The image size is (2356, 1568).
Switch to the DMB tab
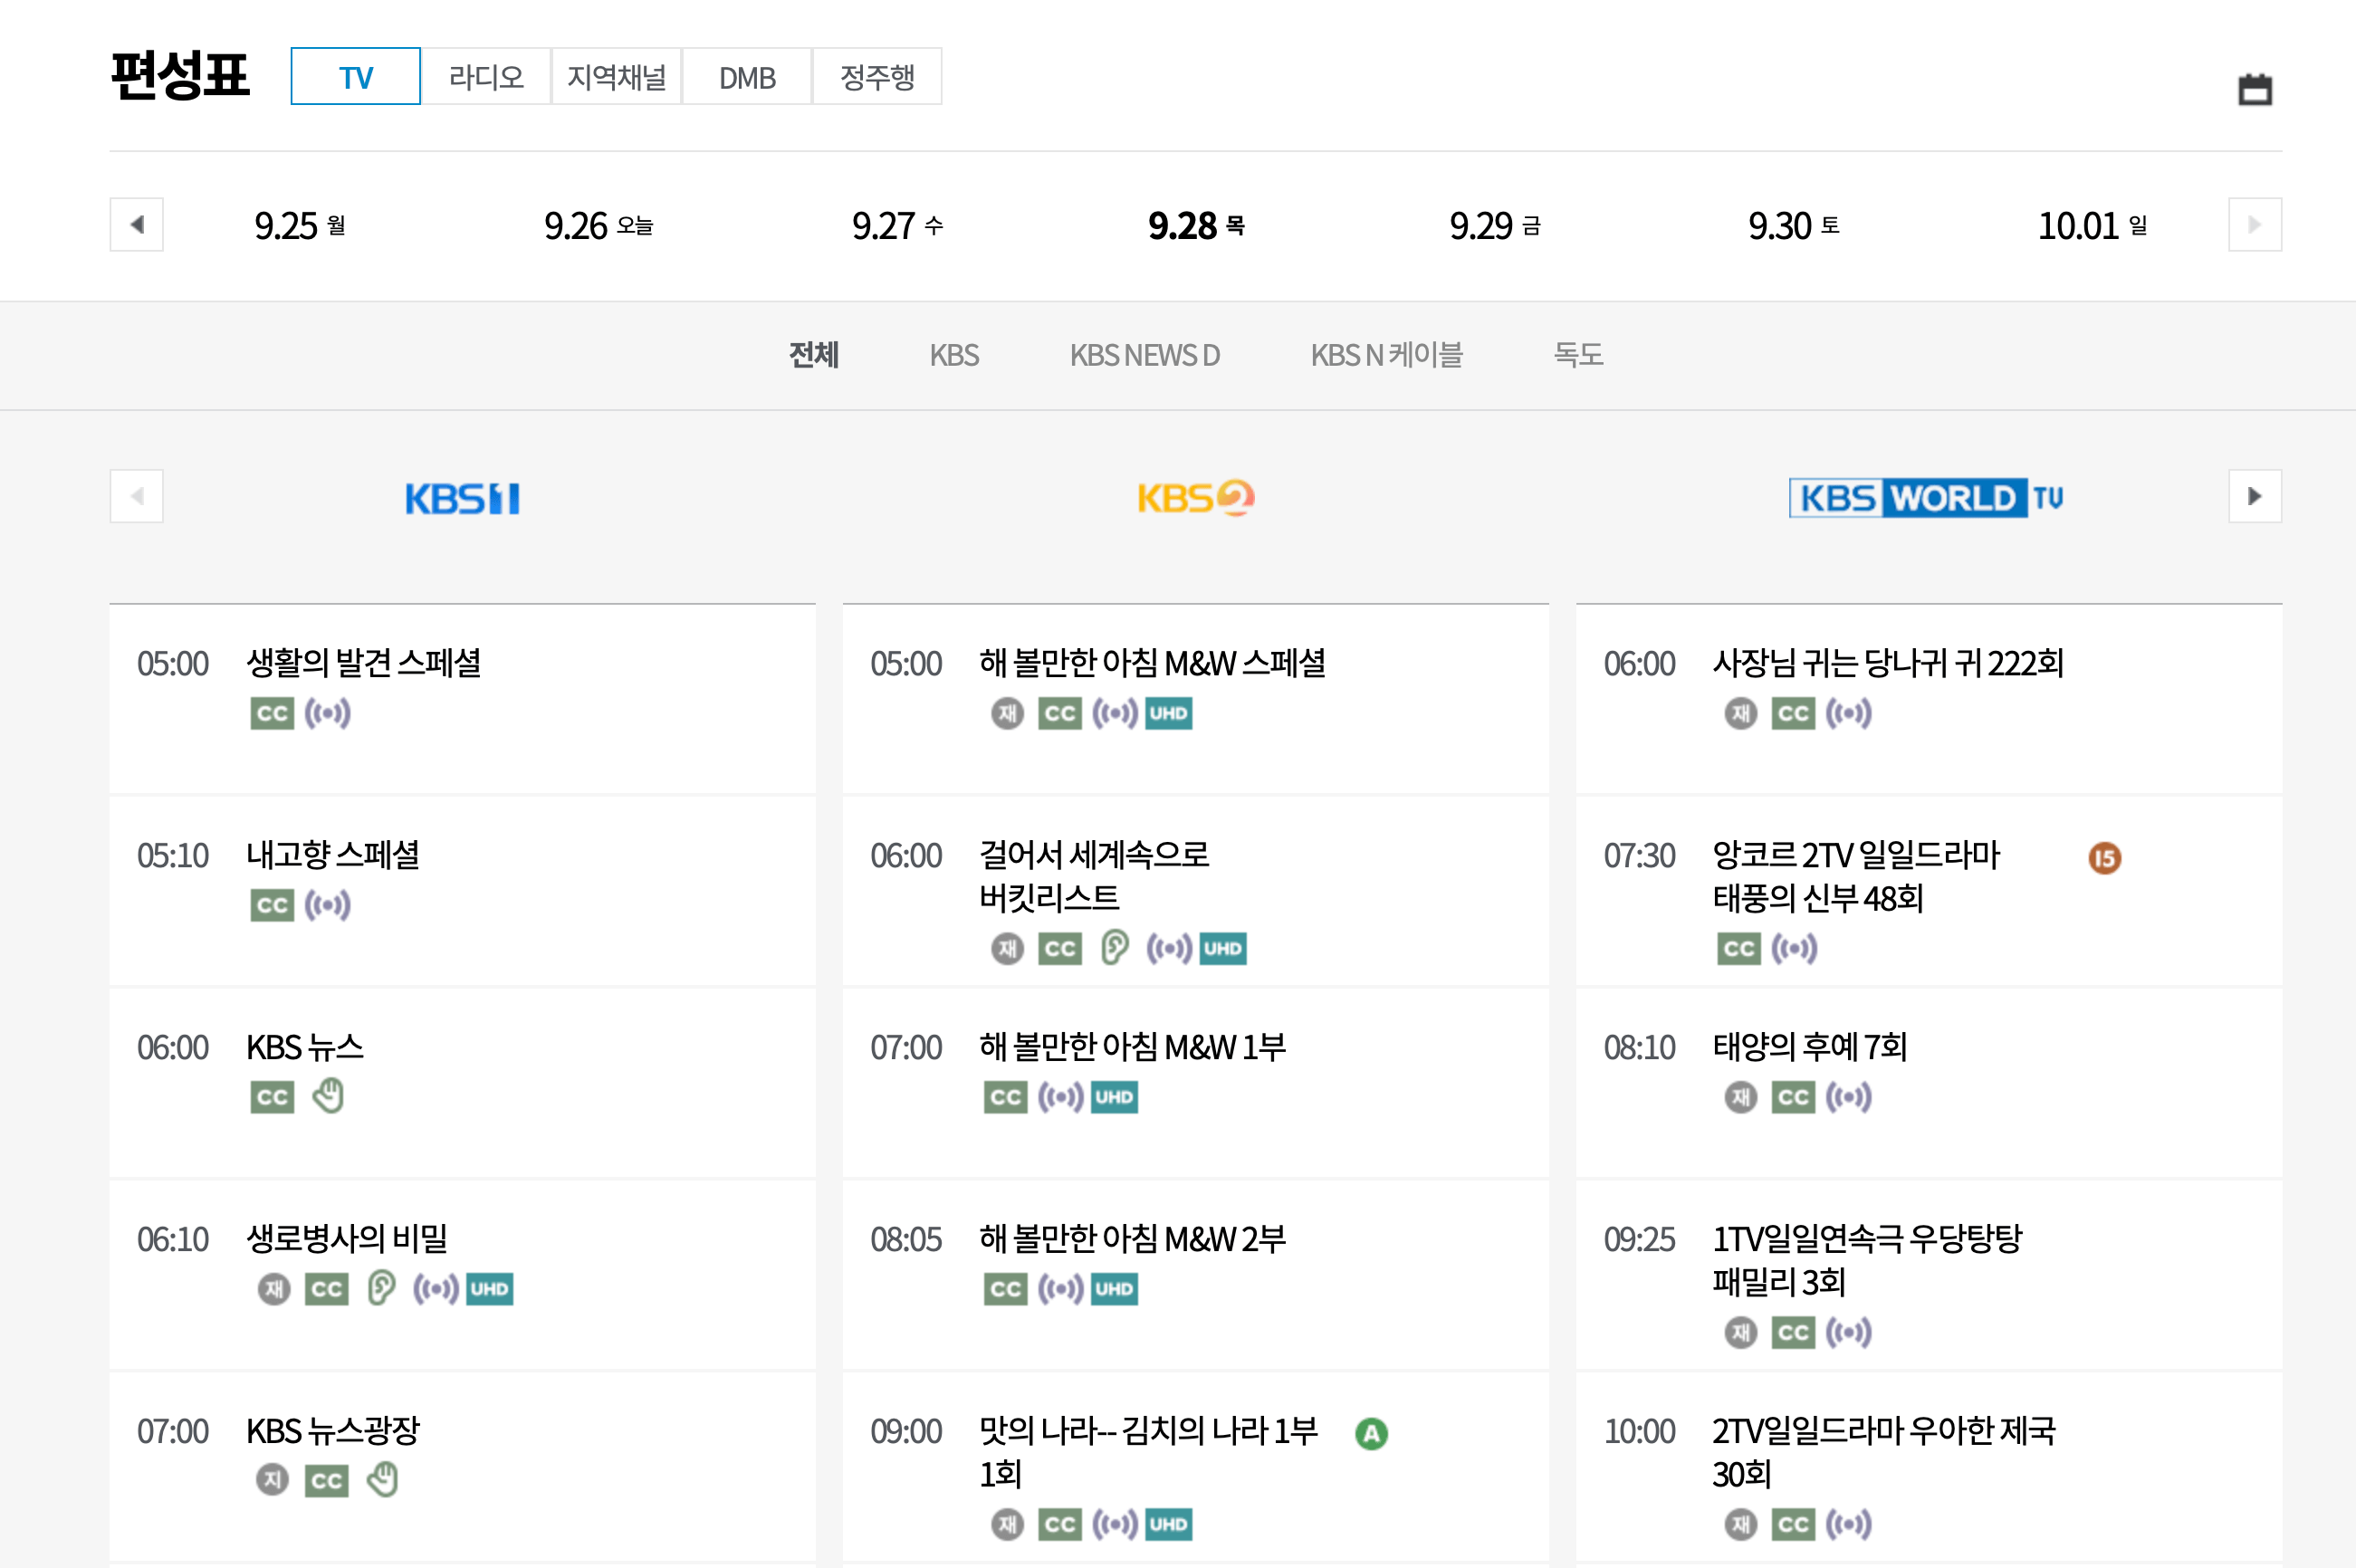point(747,77)
